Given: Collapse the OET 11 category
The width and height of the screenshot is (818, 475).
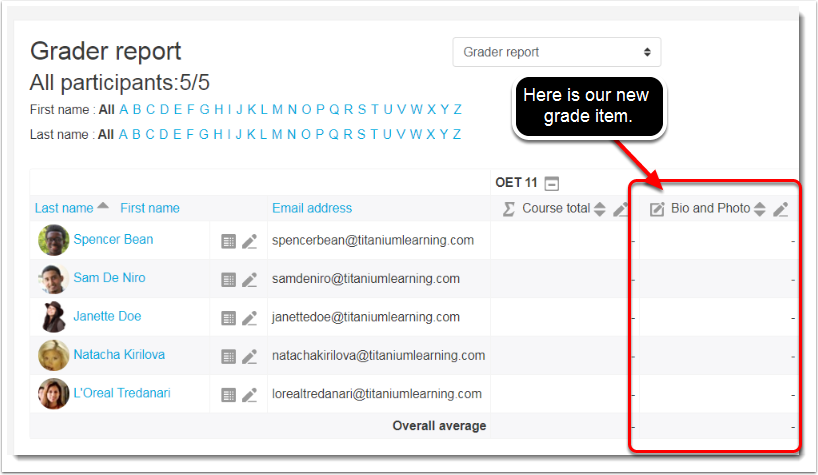Looking at the screenshot, I should tap(551, 184).
